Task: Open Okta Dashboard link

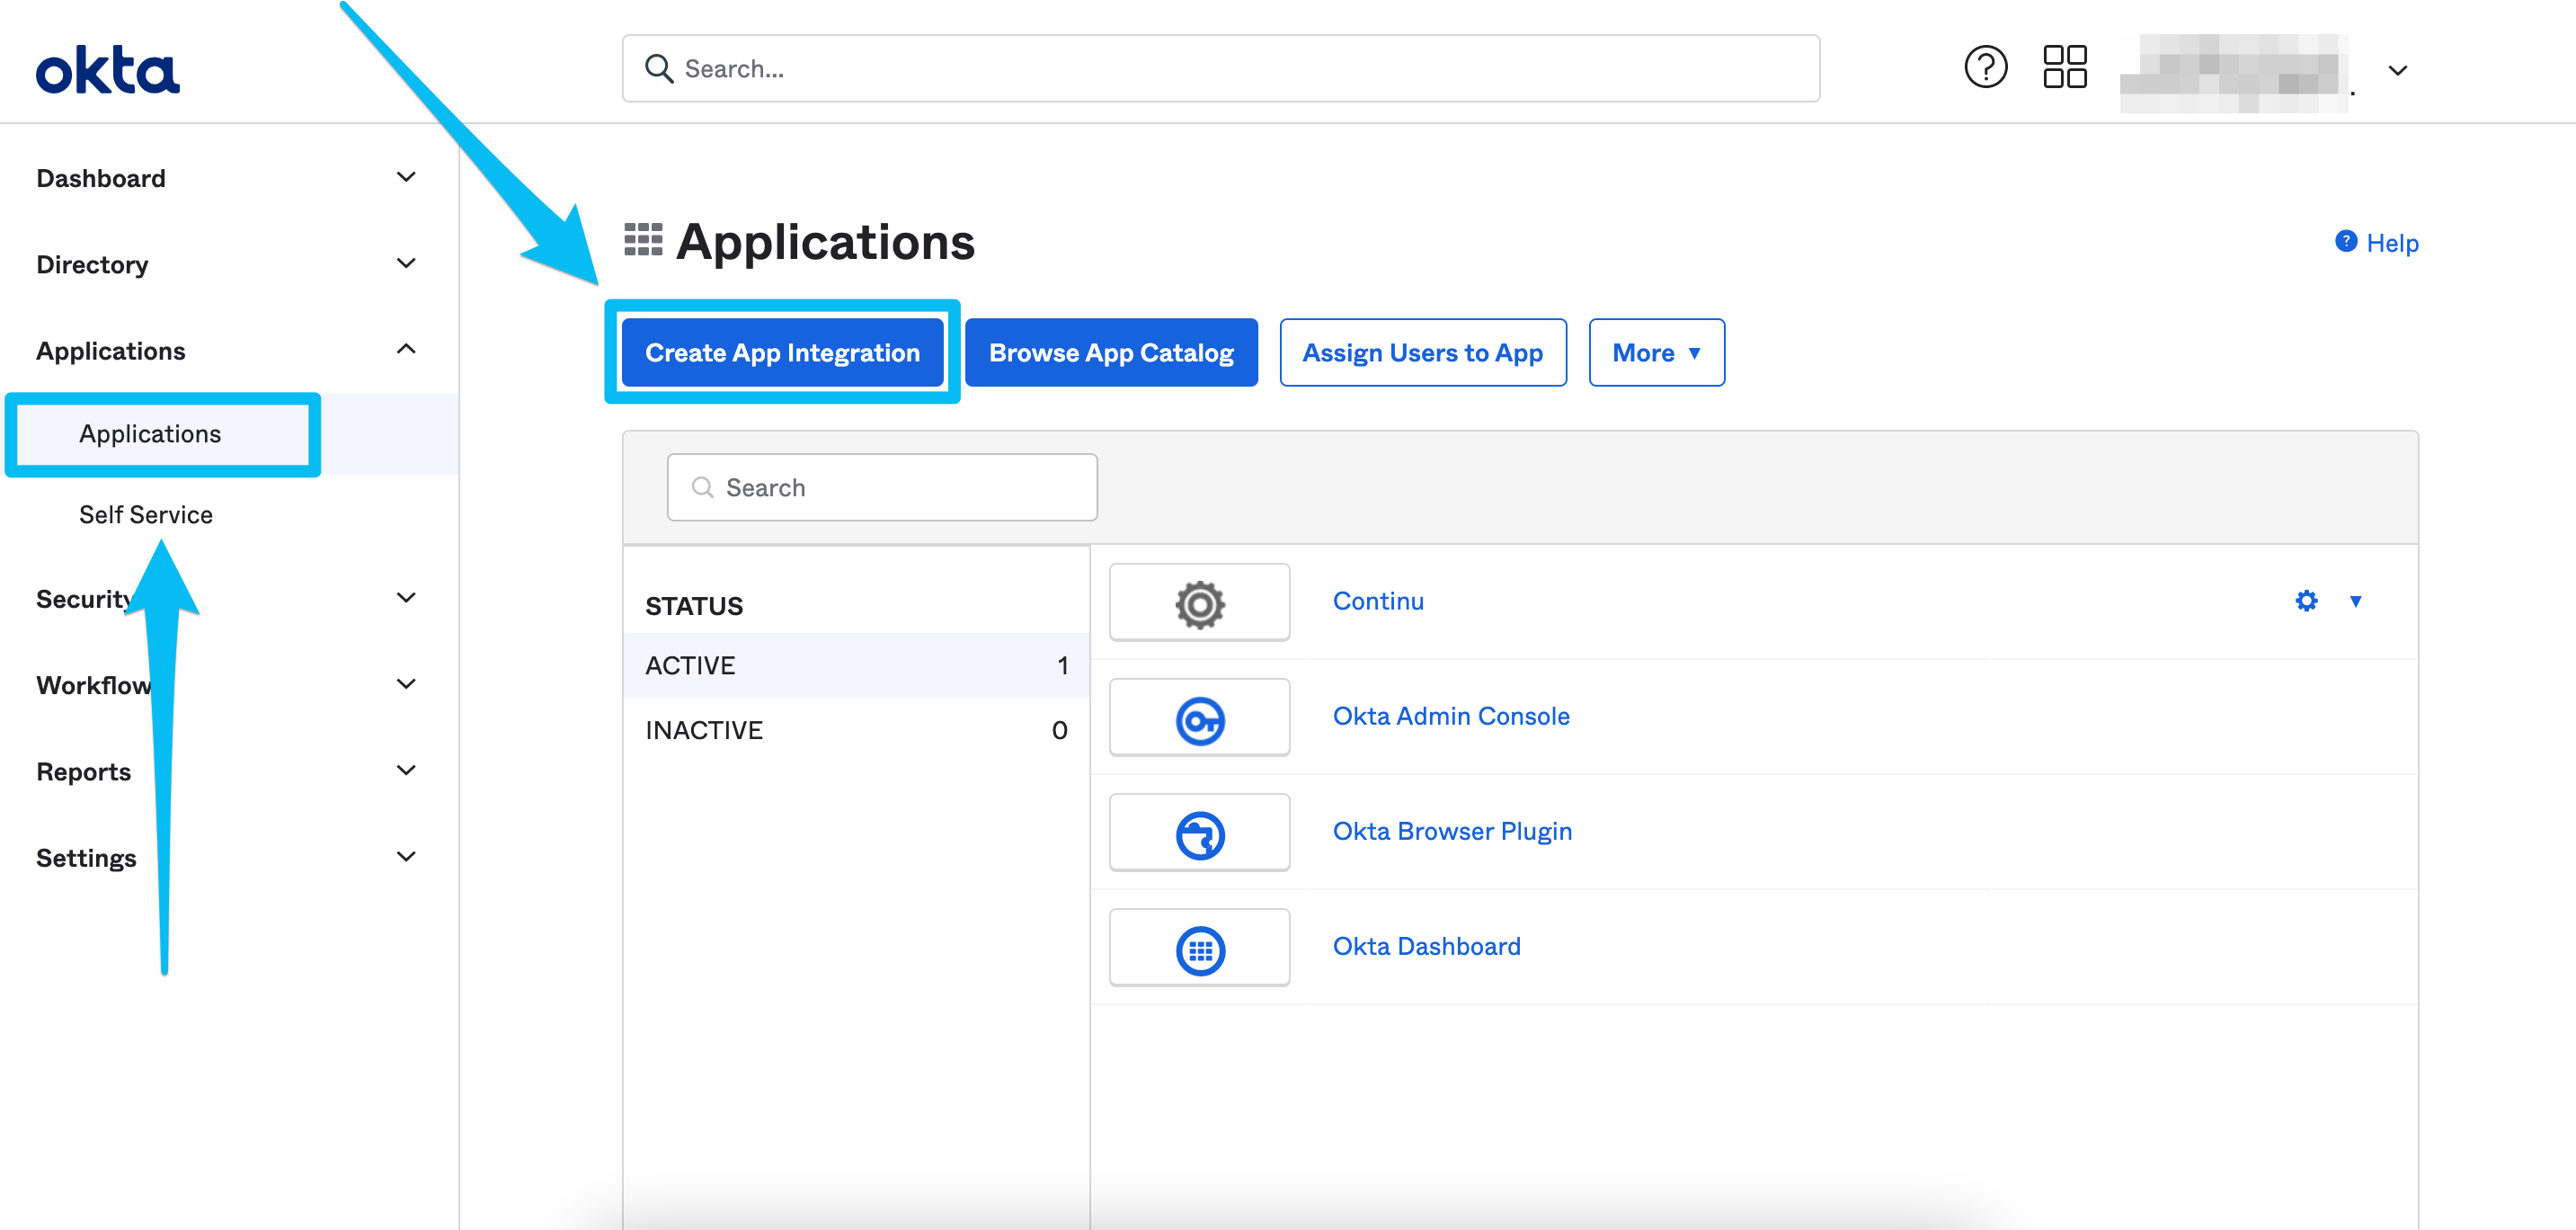Action: pos(1426,946)
